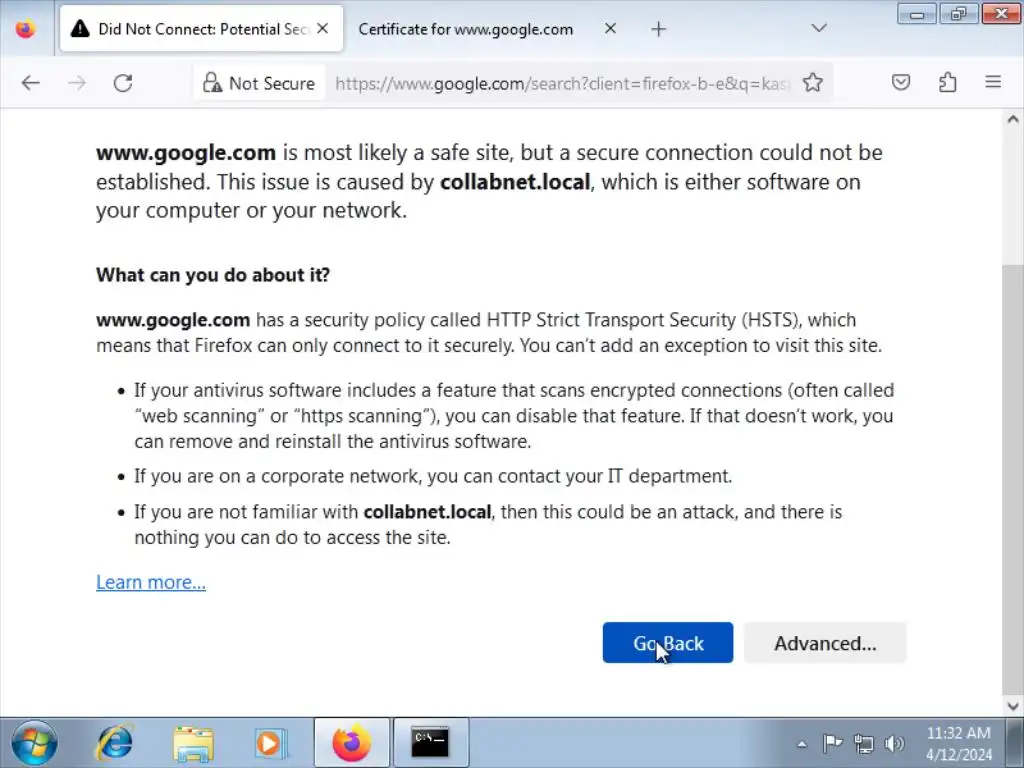Open the volume speaker tray icon
This screenshot has height=768, width=1024.
click(x=894, y=744)
